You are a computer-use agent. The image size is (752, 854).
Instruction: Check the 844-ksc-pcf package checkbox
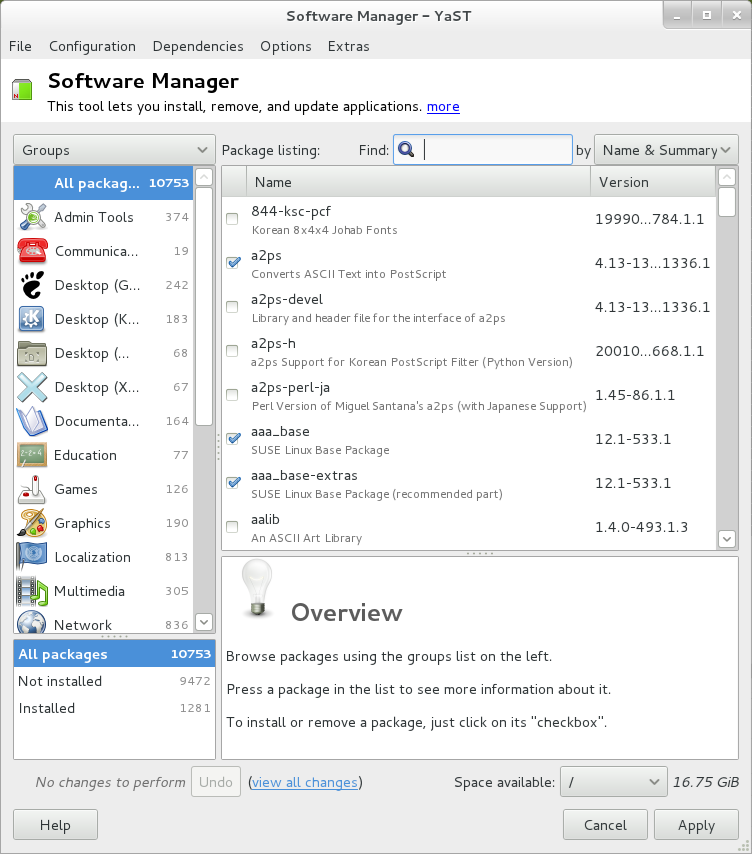click(233, 219)
